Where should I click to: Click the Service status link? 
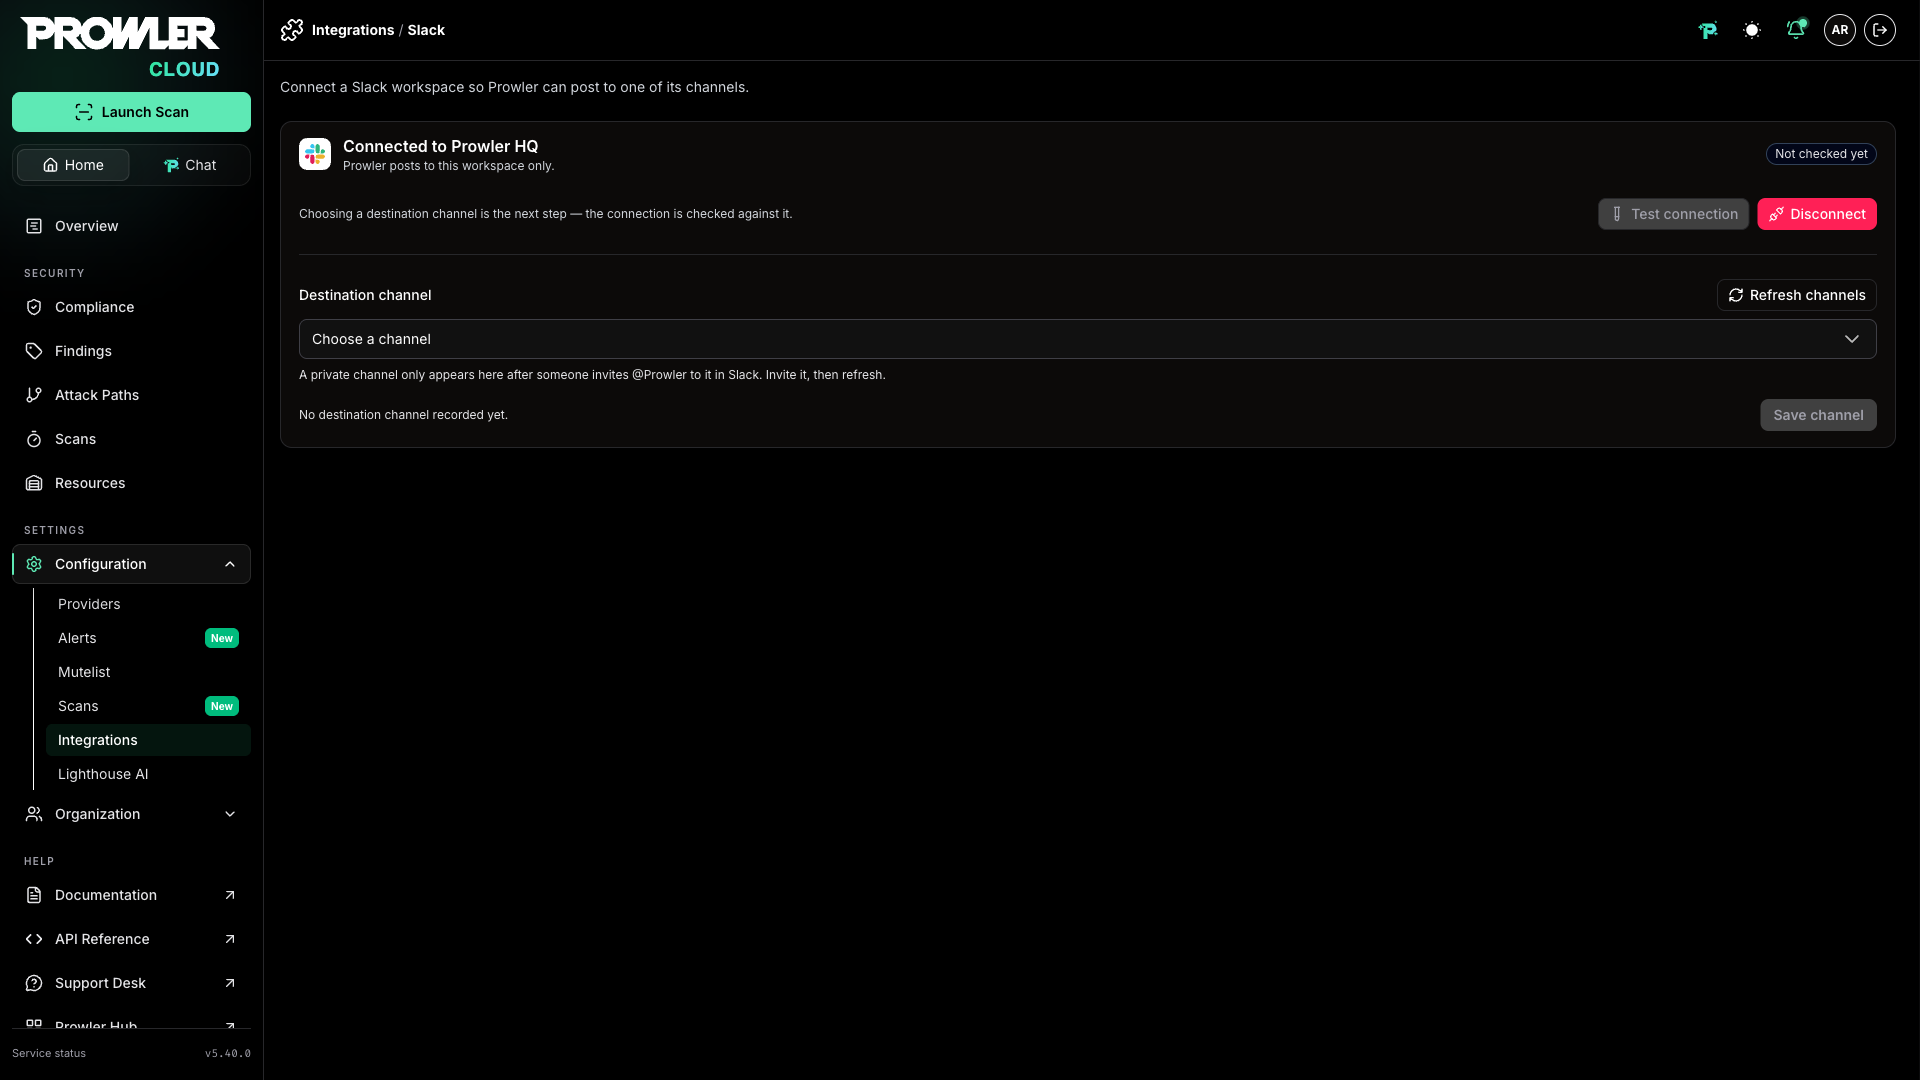[x=49, y=1053]
